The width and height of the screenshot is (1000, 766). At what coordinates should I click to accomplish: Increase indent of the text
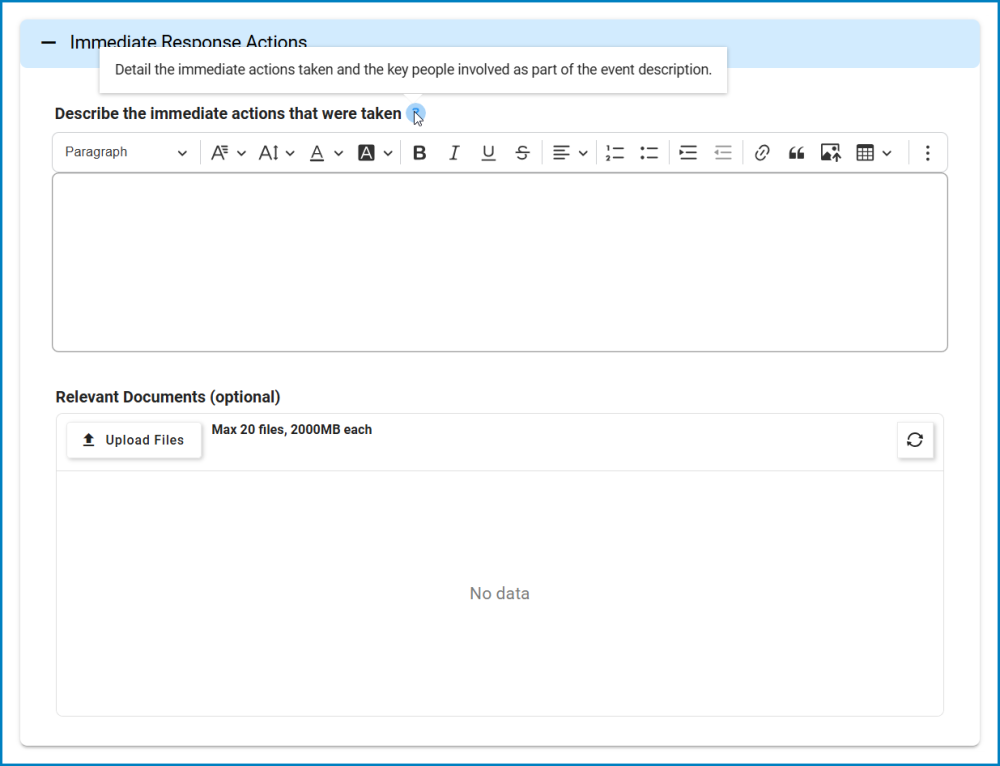point(688,152)
